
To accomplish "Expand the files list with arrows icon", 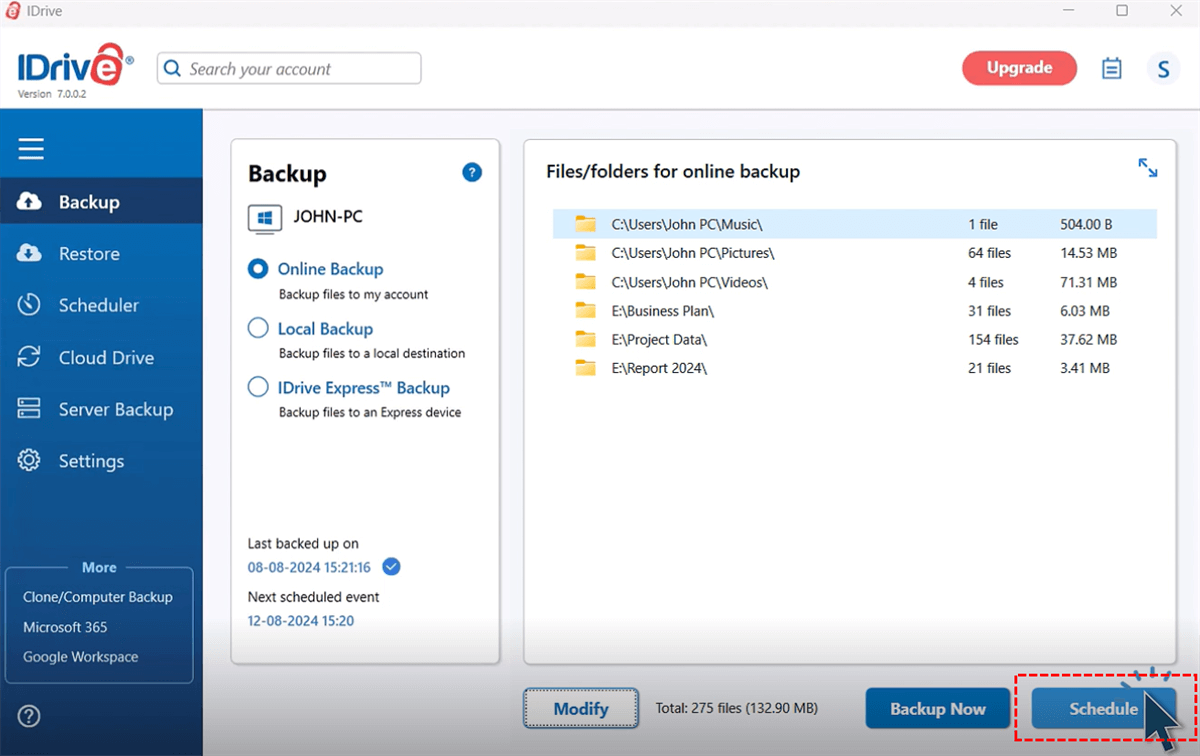I will coord(1147,168).
